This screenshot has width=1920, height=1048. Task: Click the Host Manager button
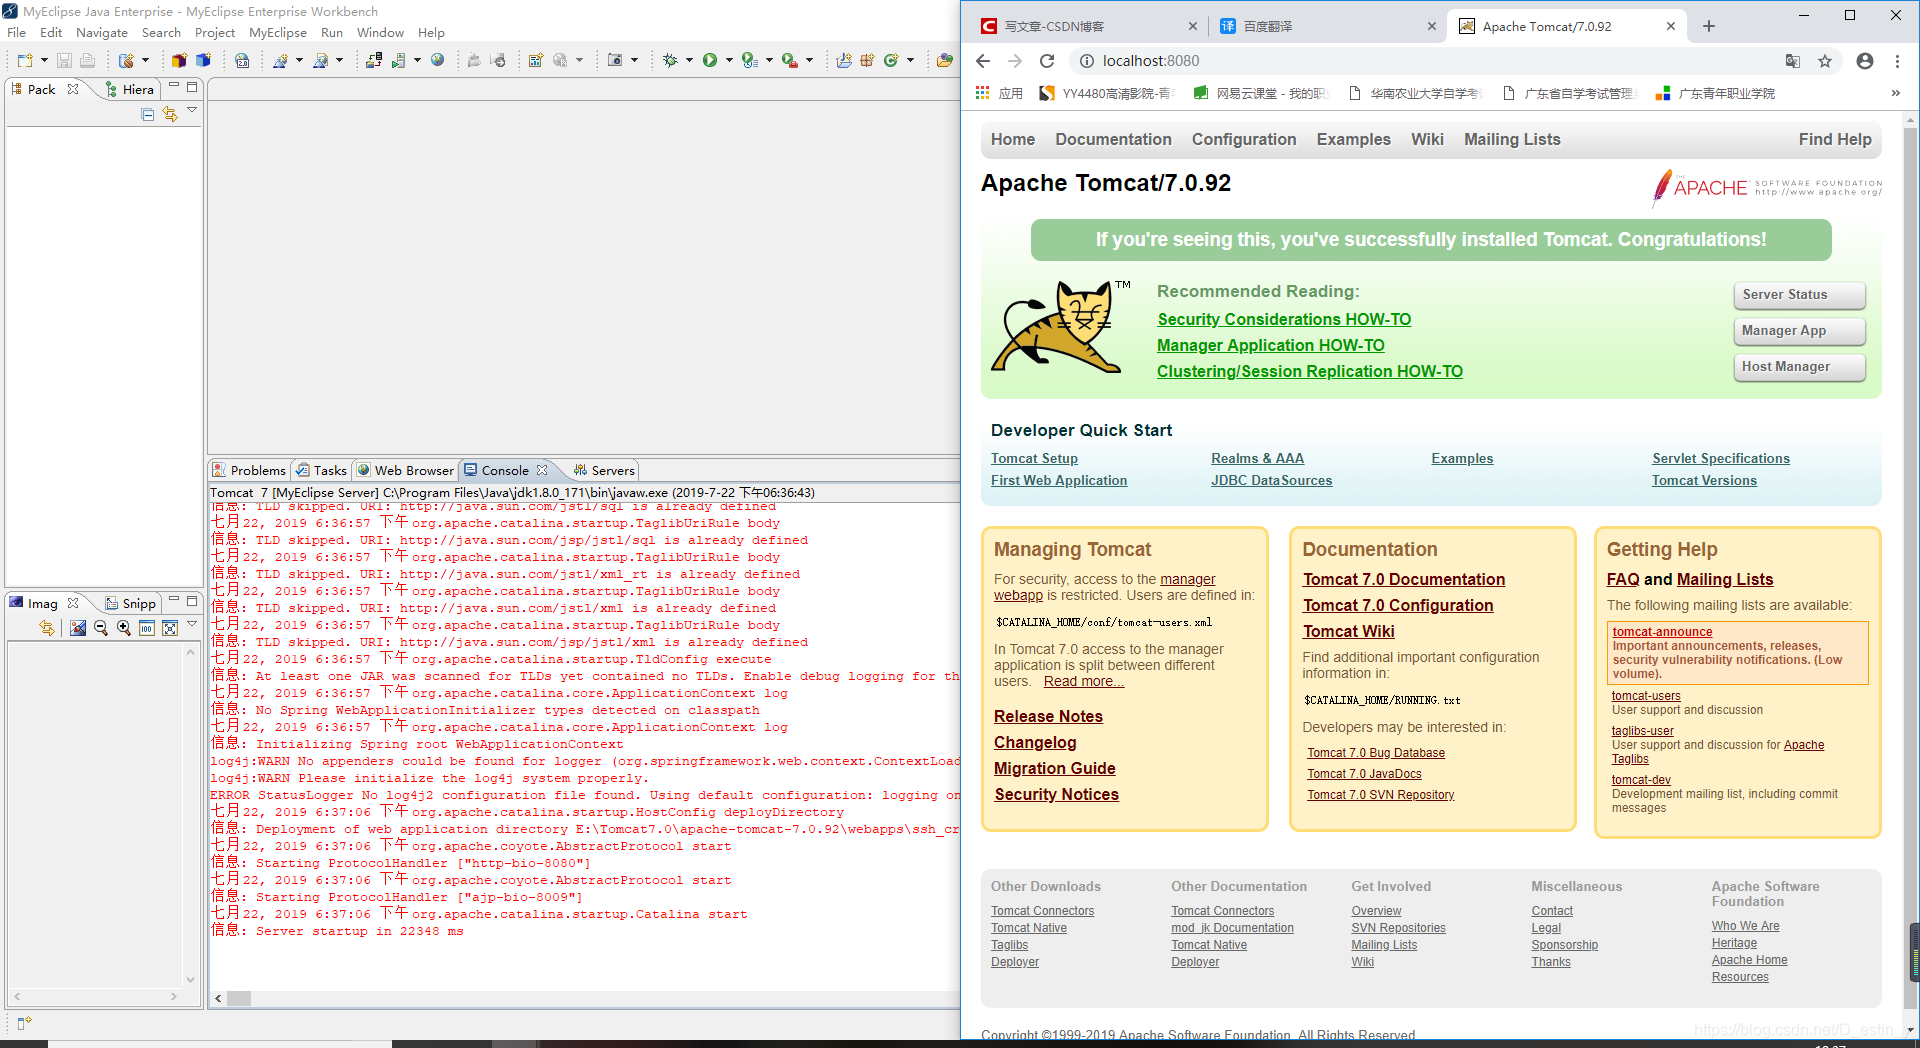[x=1799, y=367]
